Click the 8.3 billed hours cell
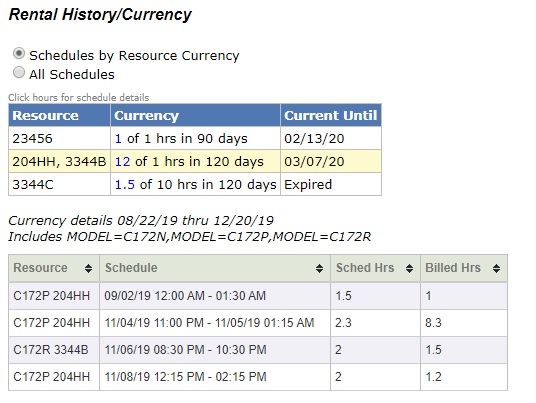Image resolution: width=536 pixels, height=403 pixels. 464,323
